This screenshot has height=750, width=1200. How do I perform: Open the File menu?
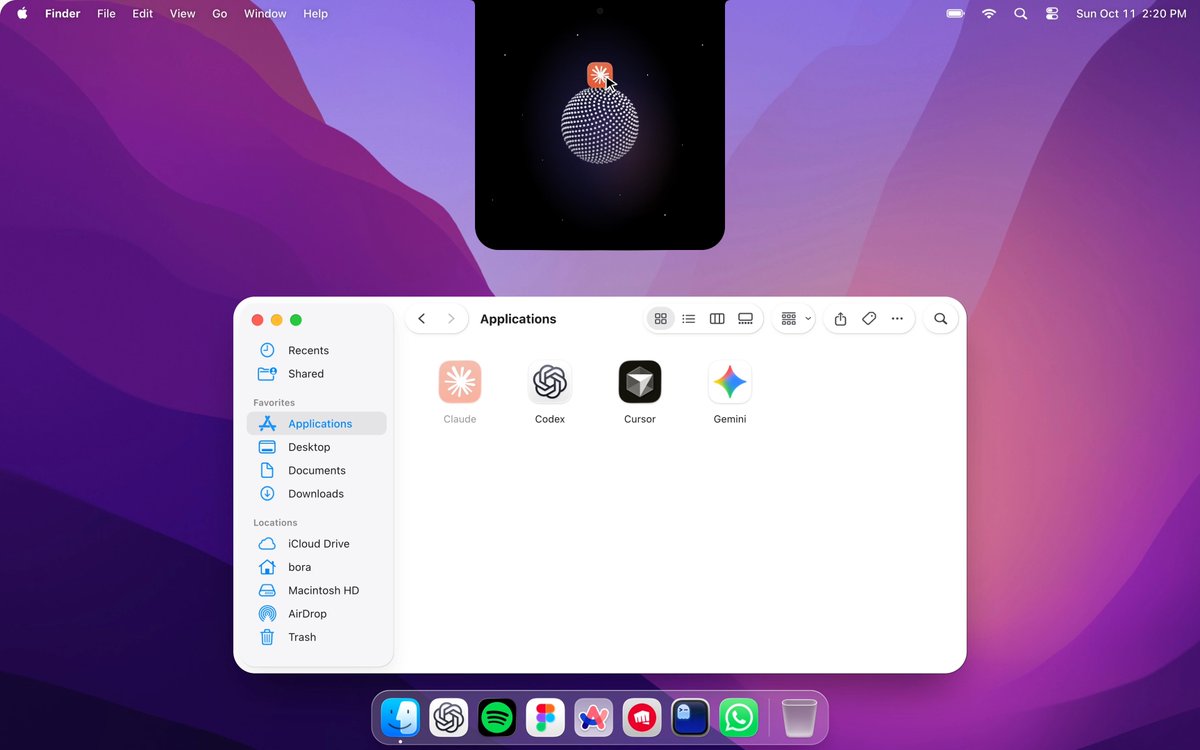(x=106, y=14)
